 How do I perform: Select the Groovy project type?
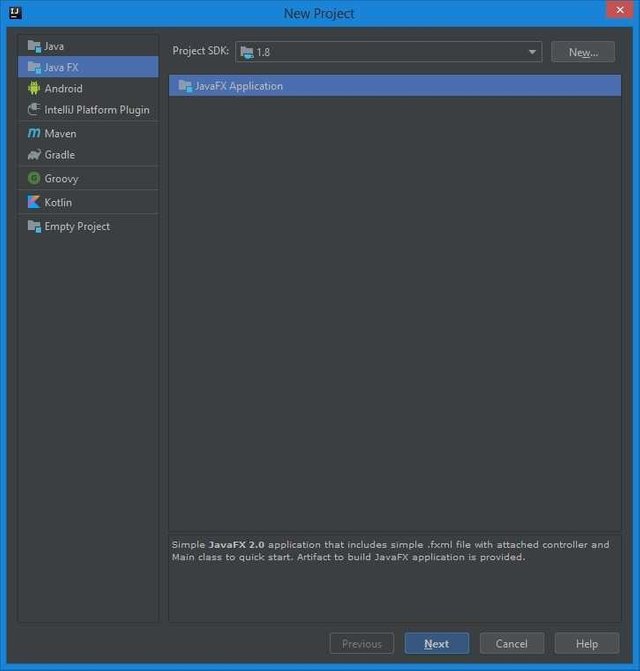pyautogui.click(x=88, y=178)
